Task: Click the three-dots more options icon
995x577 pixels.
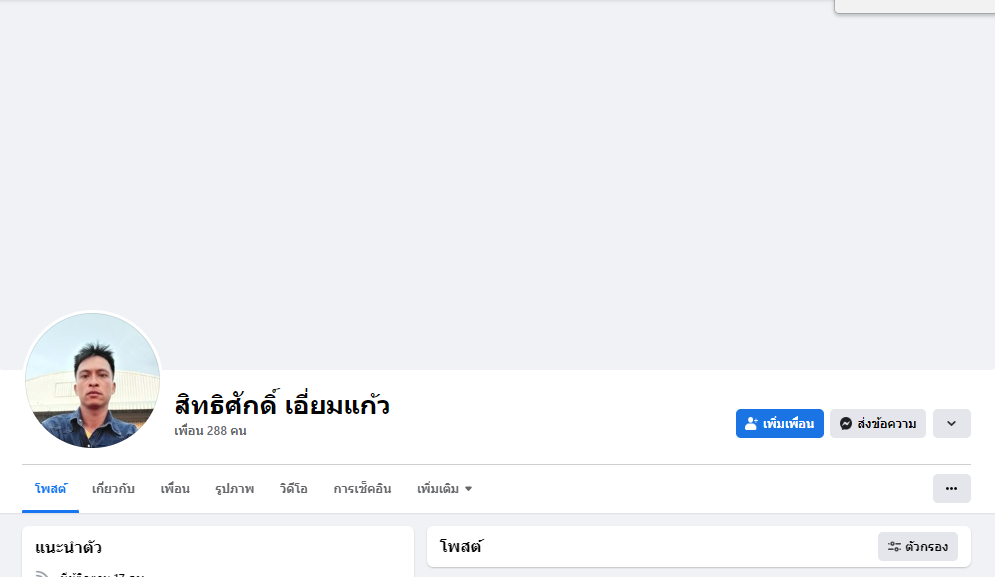Action: pyautogui.click(x=951, y=489)
